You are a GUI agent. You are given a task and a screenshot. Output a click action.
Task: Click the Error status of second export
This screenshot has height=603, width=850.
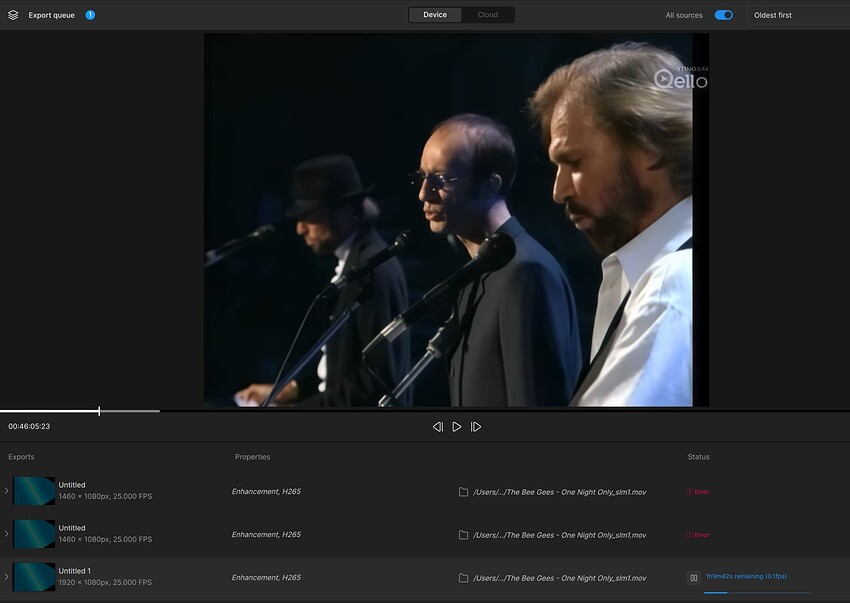tap(698, 535)
